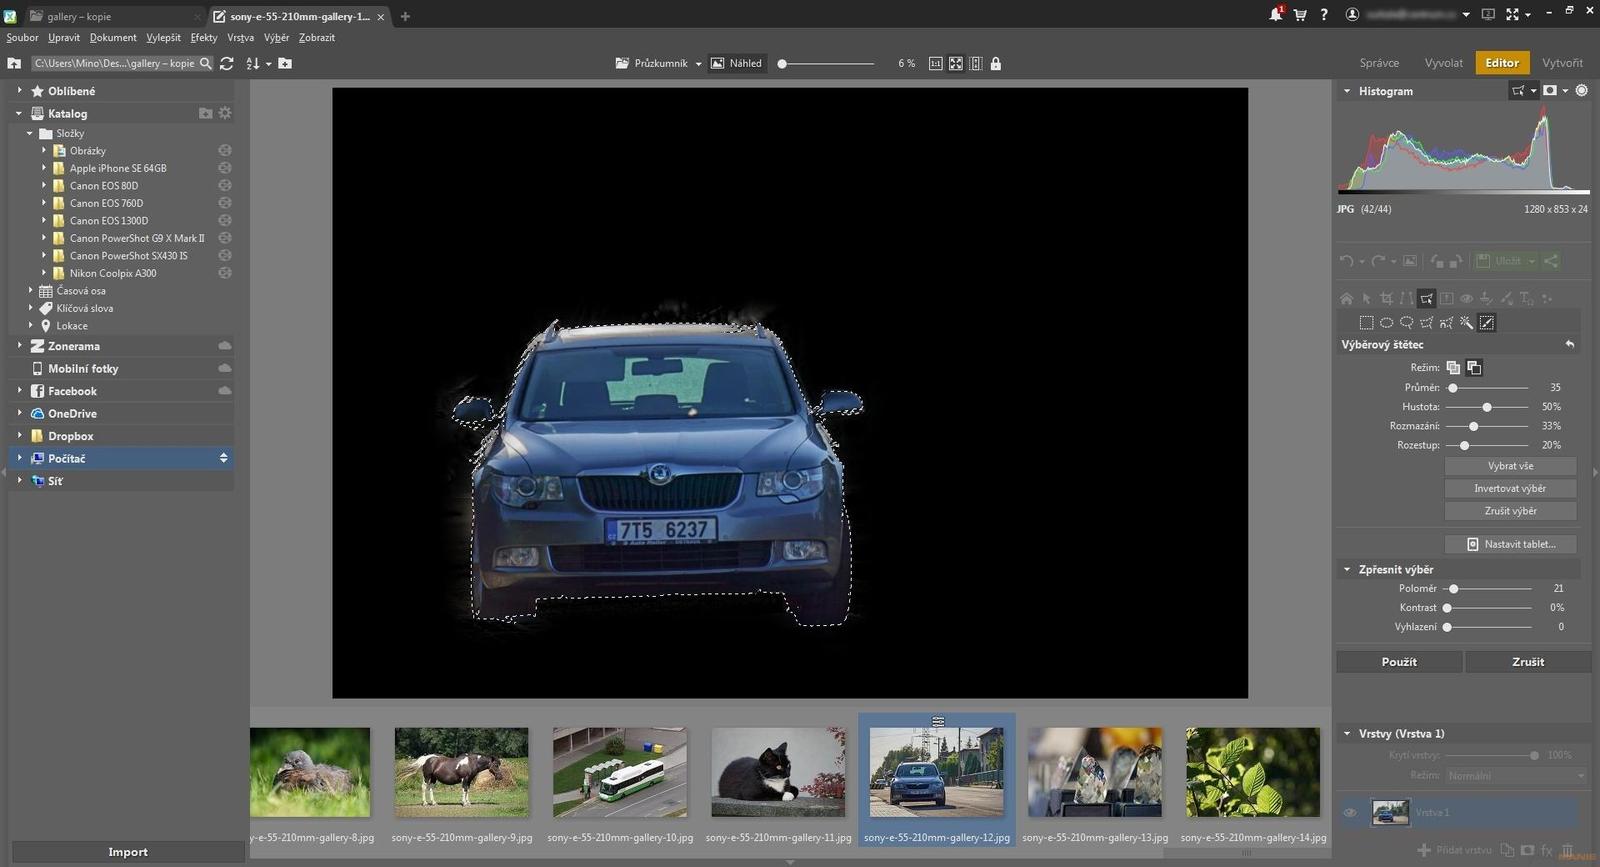The width and height of the screenshot is (1600, 867).
Task: Click the fit-to-screen zoom icon
Action: click(x=956, y=63)
